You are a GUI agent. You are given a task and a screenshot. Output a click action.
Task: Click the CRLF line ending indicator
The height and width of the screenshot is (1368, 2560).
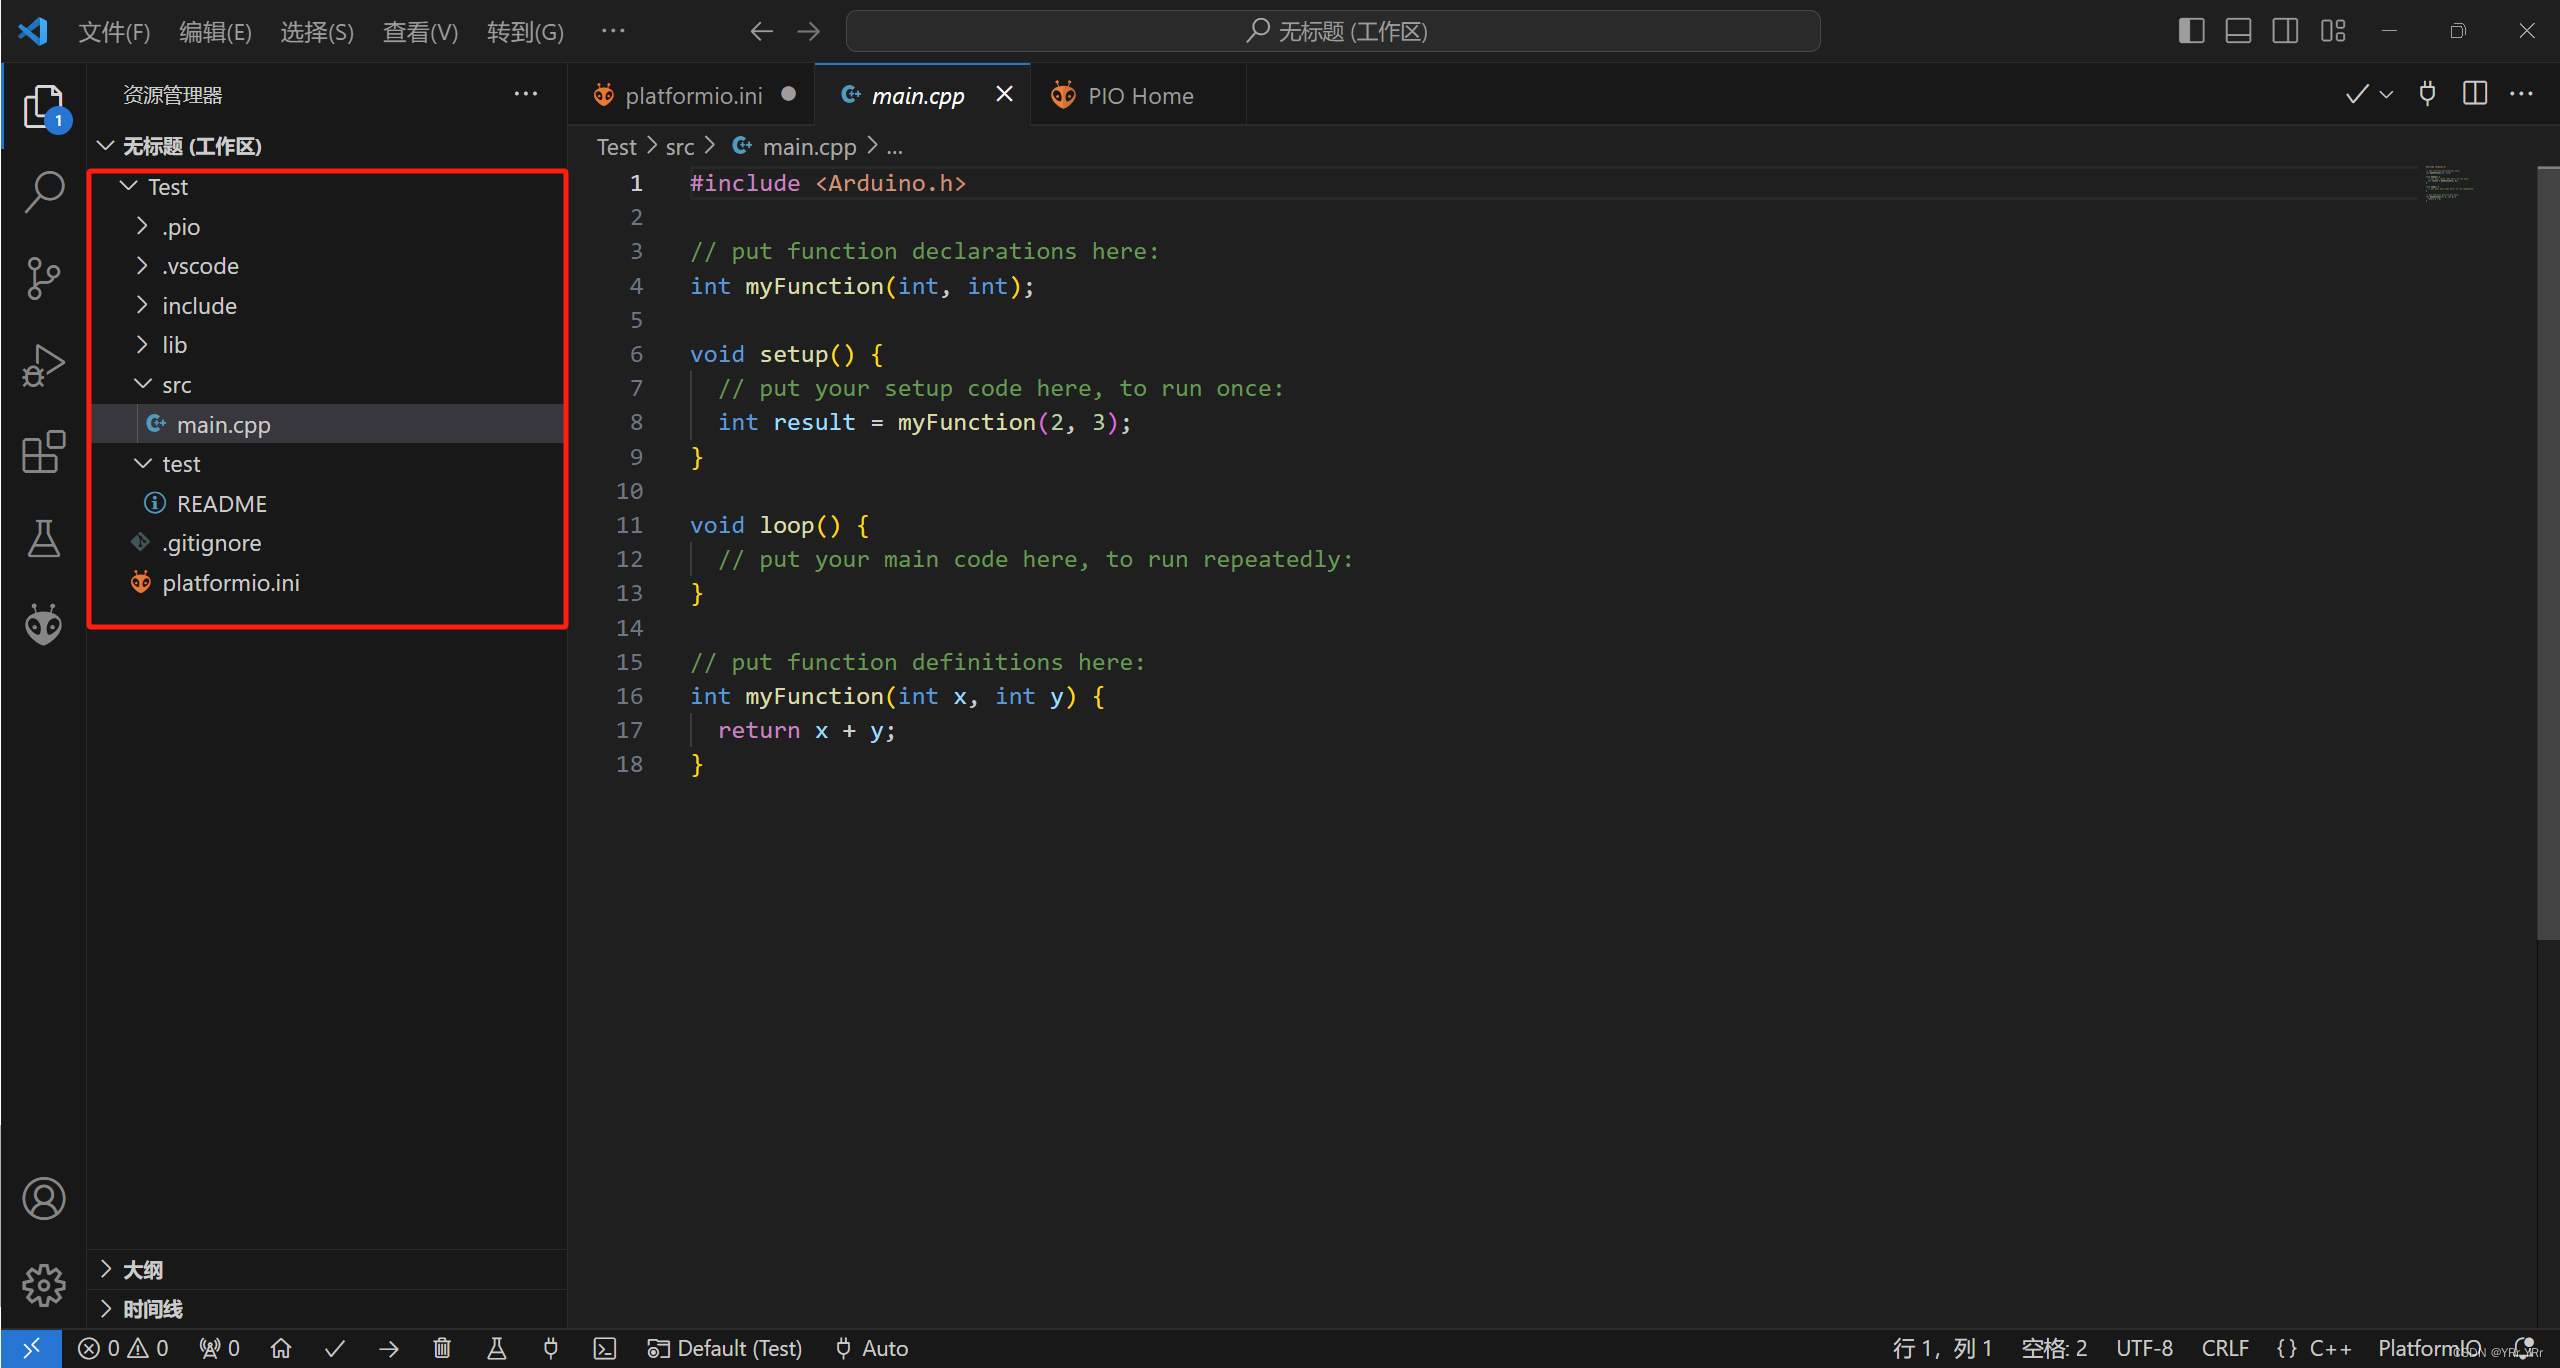click(x=2225, y=1348)
